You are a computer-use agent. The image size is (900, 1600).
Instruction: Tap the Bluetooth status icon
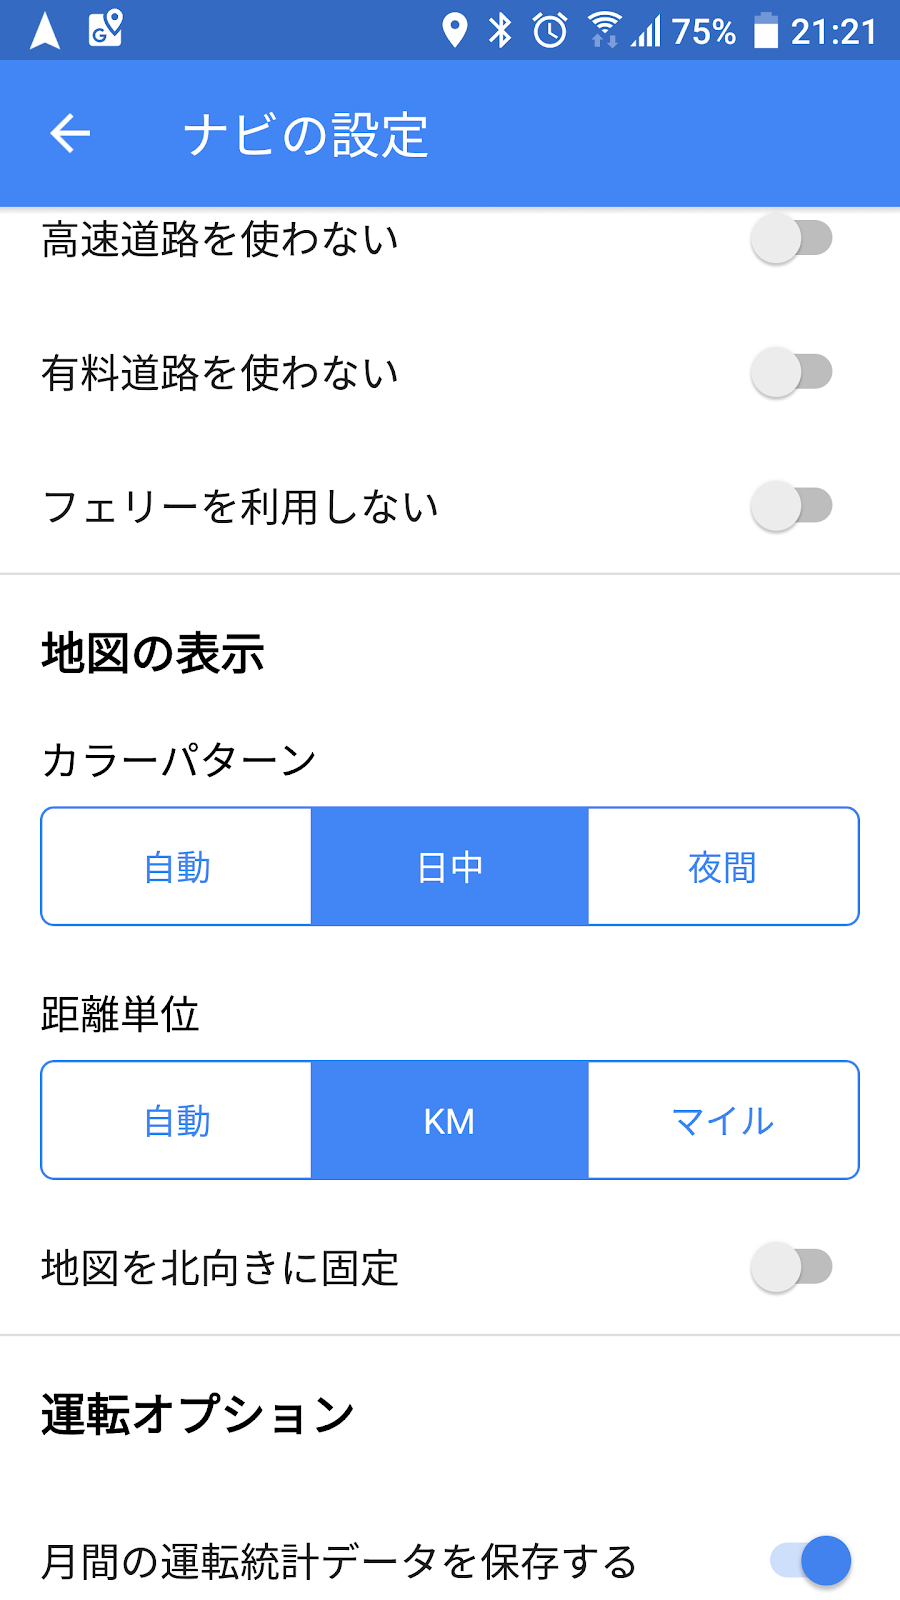click(x=500, y=30)
